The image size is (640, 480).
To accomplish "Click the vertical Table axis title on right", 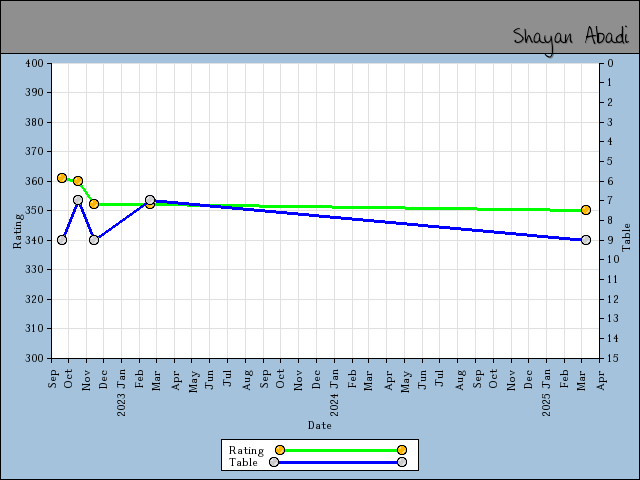I will pos(626,238).
